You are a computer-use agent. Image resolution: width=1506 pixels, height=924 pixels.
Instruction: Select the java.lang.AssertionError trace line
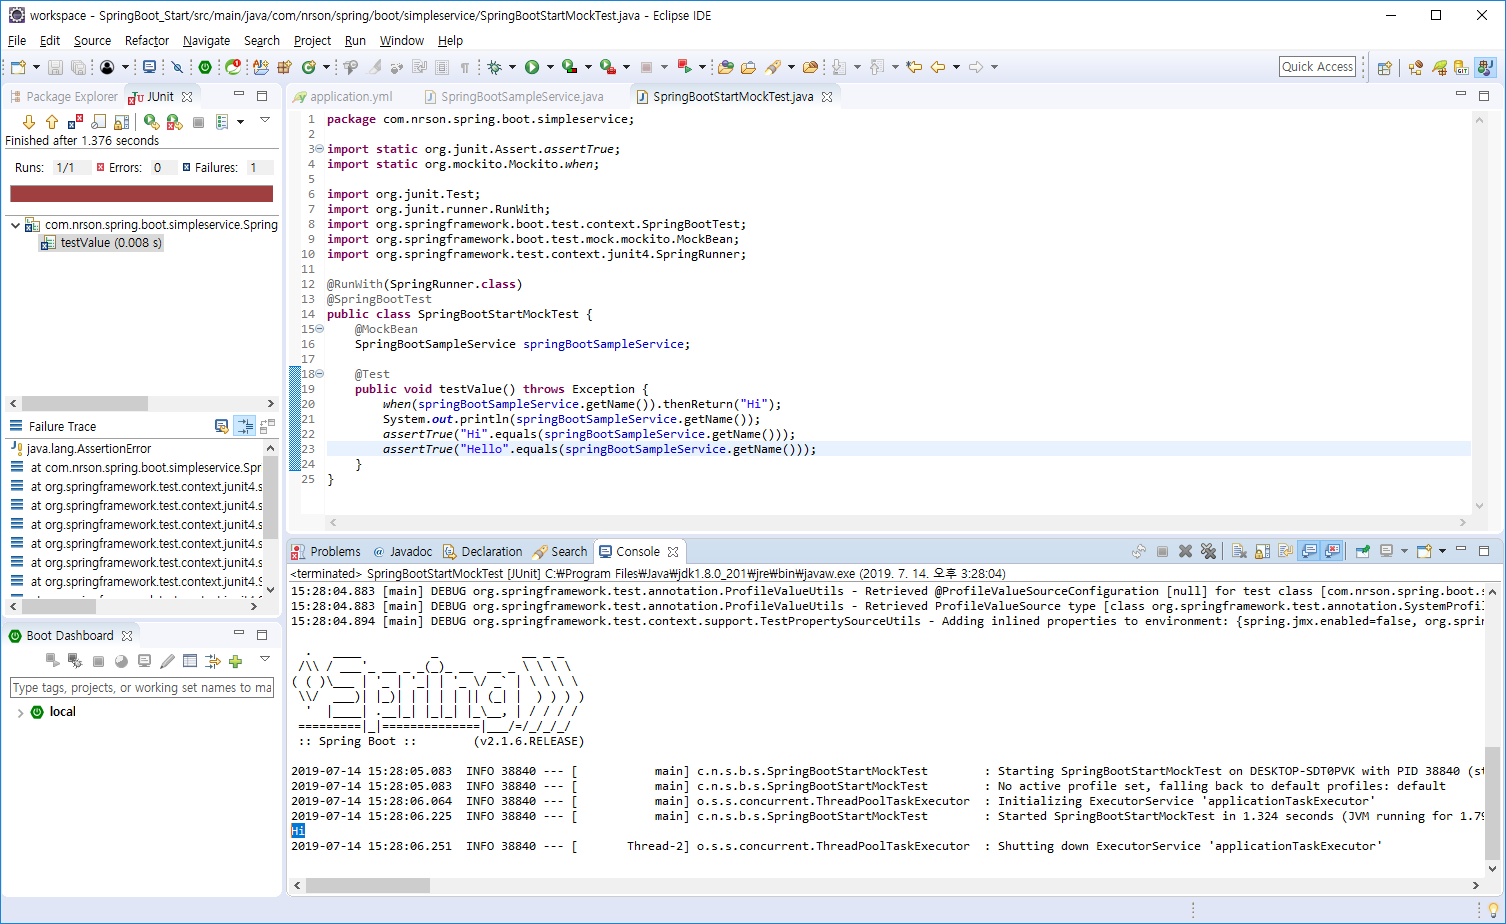81,449
